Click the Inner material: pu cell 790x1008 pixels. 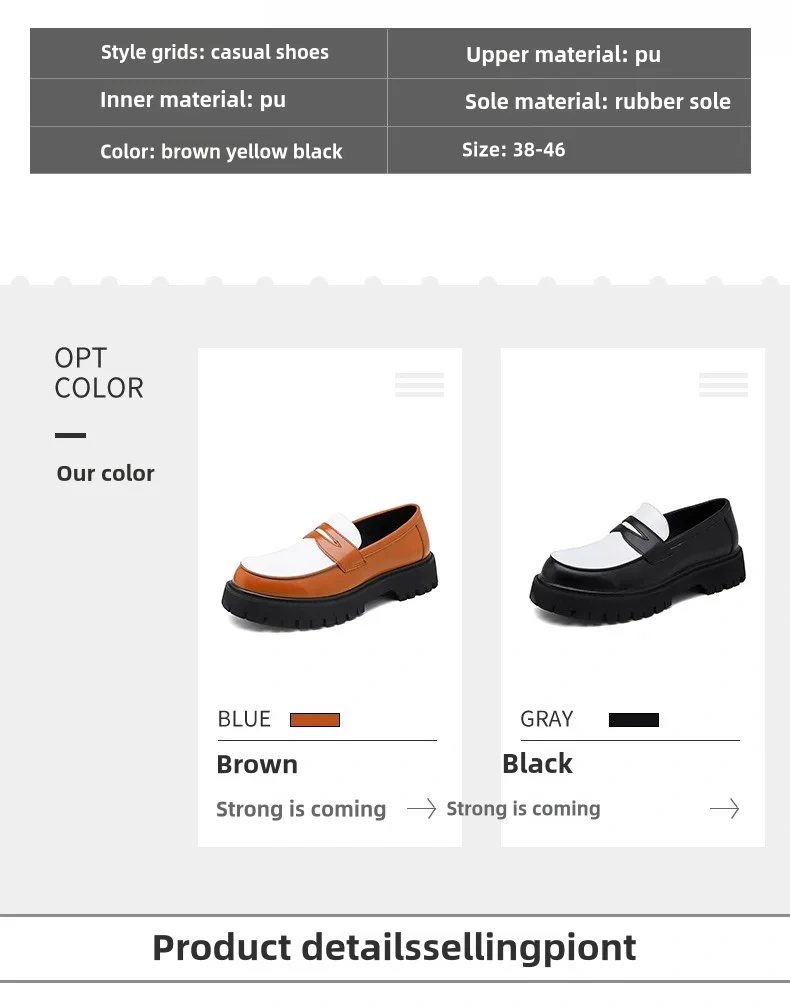[x=192, y=99]
